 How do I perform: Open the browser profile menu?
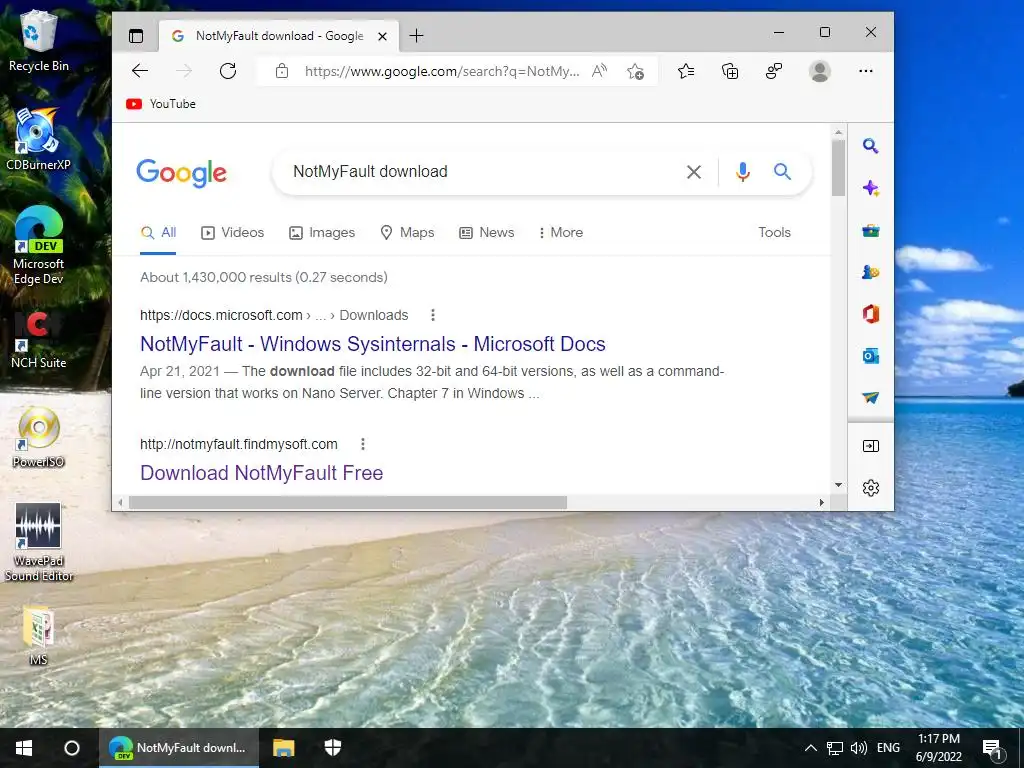tap(820, 71)
